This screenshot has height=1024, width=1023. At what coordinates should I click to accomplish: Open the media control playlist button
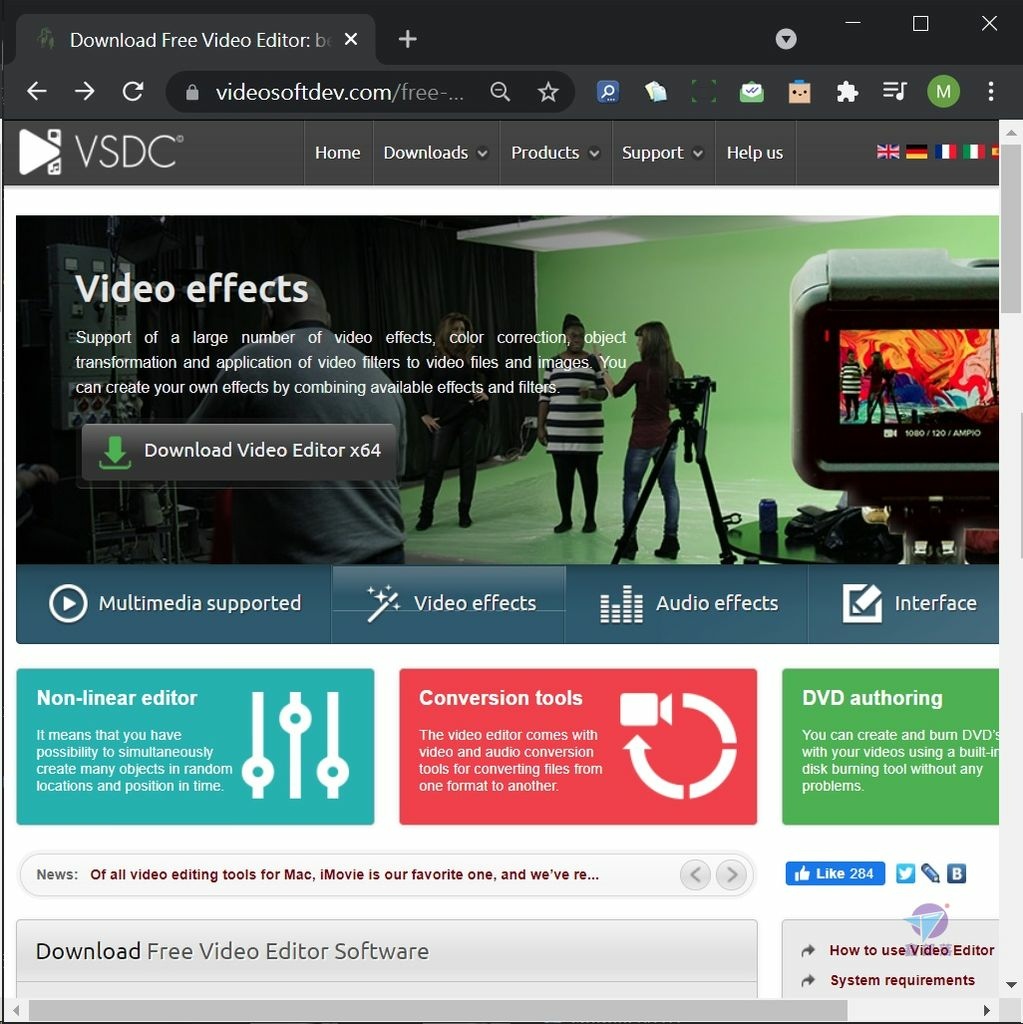click(895, 91)
